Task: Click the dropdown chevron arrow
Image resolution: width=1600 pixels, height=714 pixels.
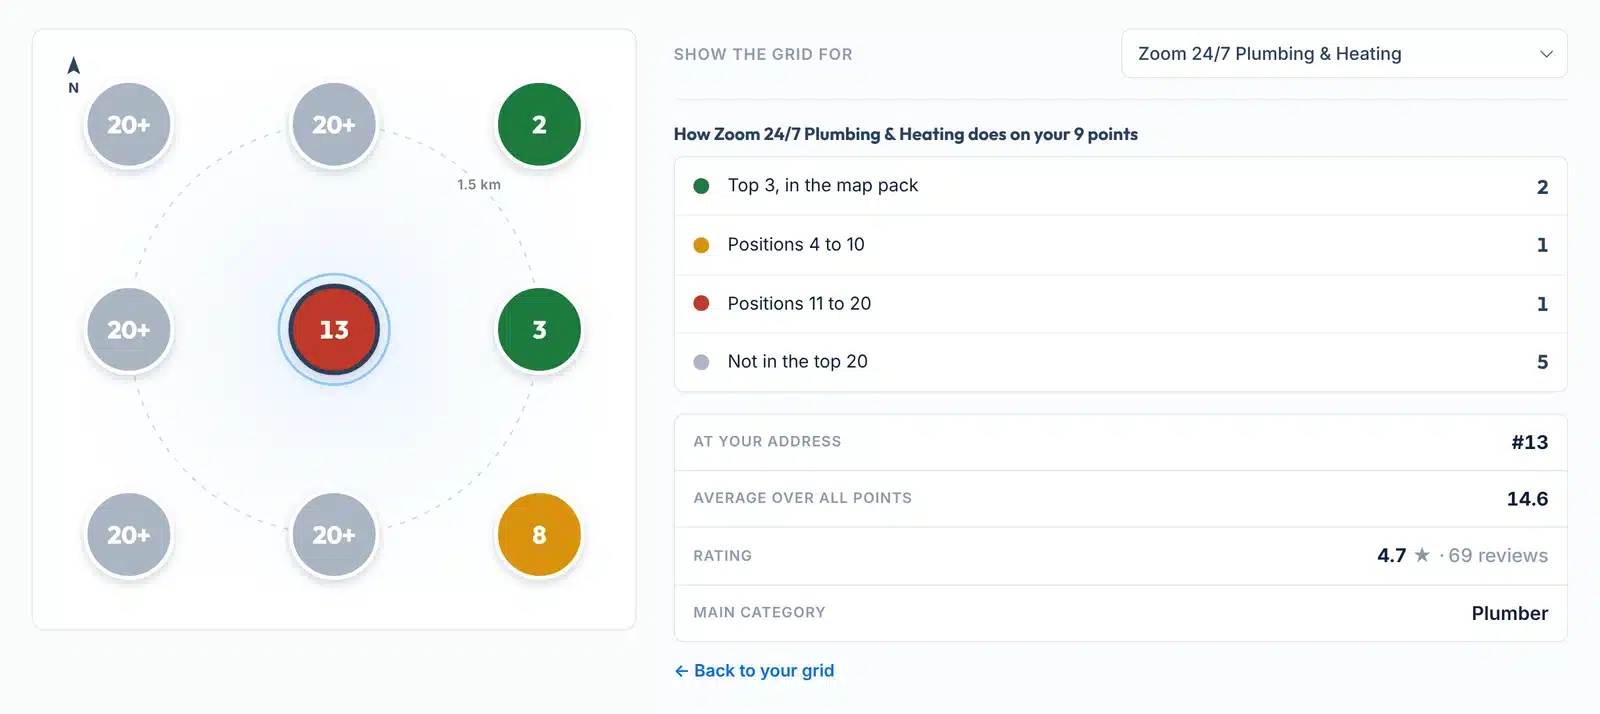Action: click(1546, 54)
